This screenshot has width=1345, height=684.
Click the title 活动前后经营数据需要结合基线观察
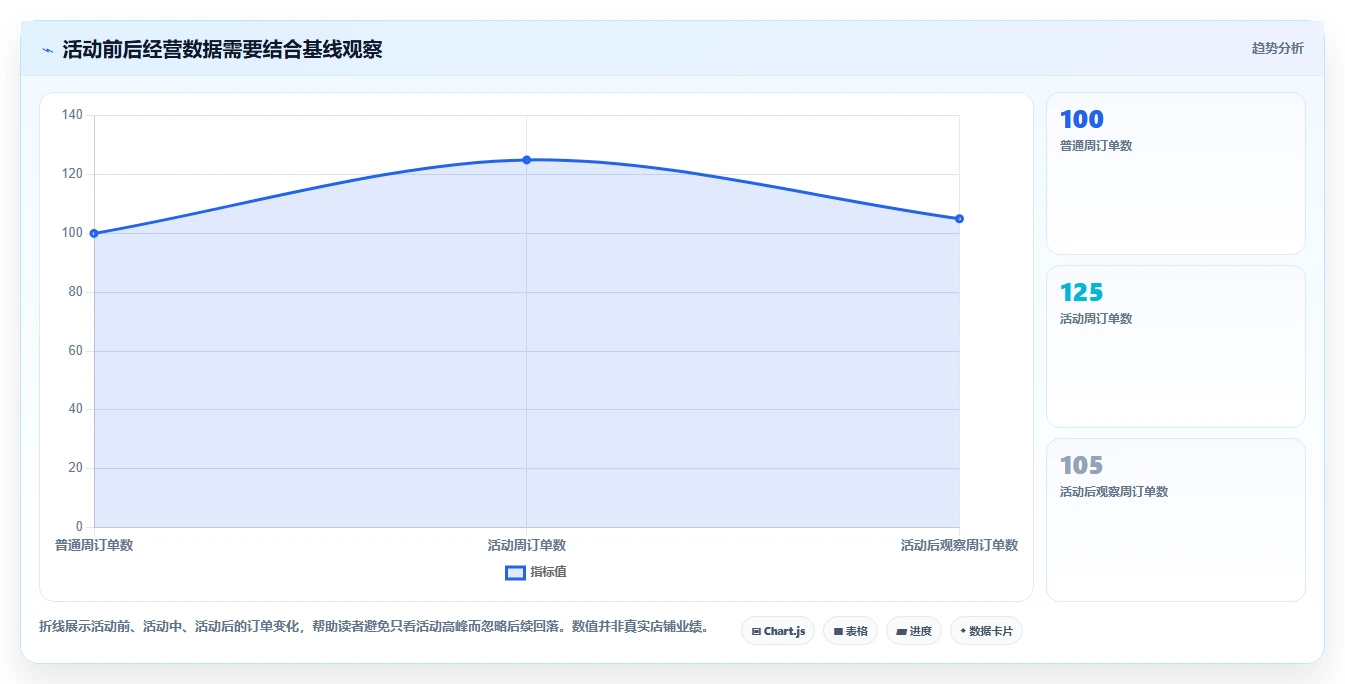click(x=222, y=49)
